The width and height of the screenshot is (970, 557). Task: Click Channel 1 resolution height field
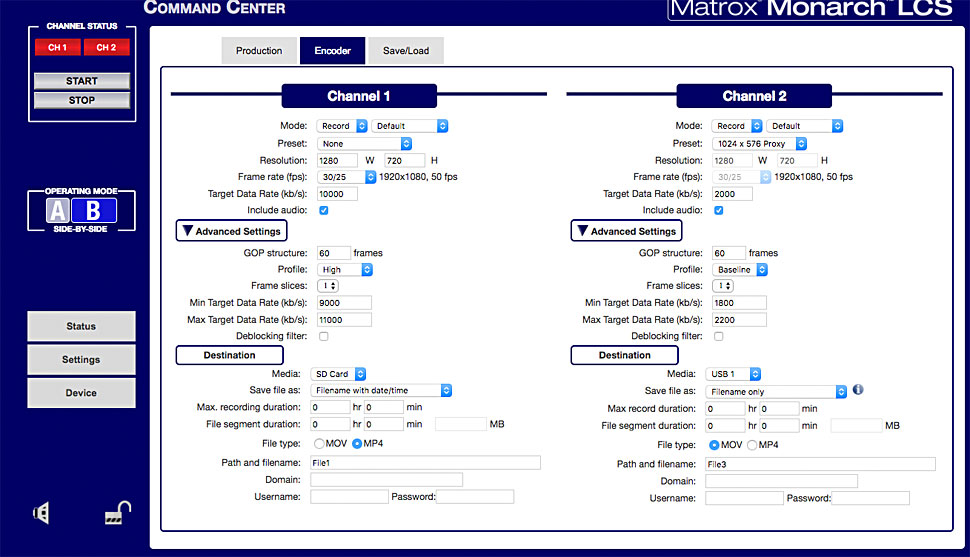(405, 160)
